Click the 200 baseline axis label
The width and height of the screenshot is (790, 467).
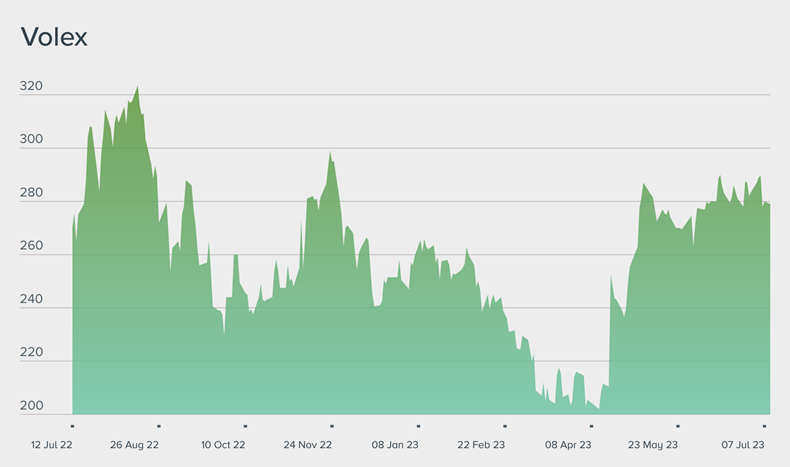[31, 406]
